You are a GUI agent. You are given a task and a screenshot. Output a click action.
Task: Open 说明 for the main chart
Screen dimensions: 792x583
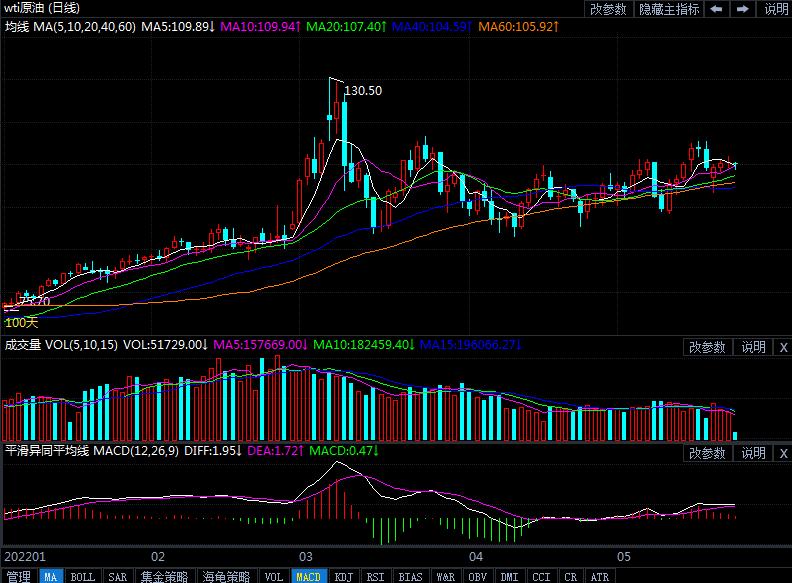775,9
